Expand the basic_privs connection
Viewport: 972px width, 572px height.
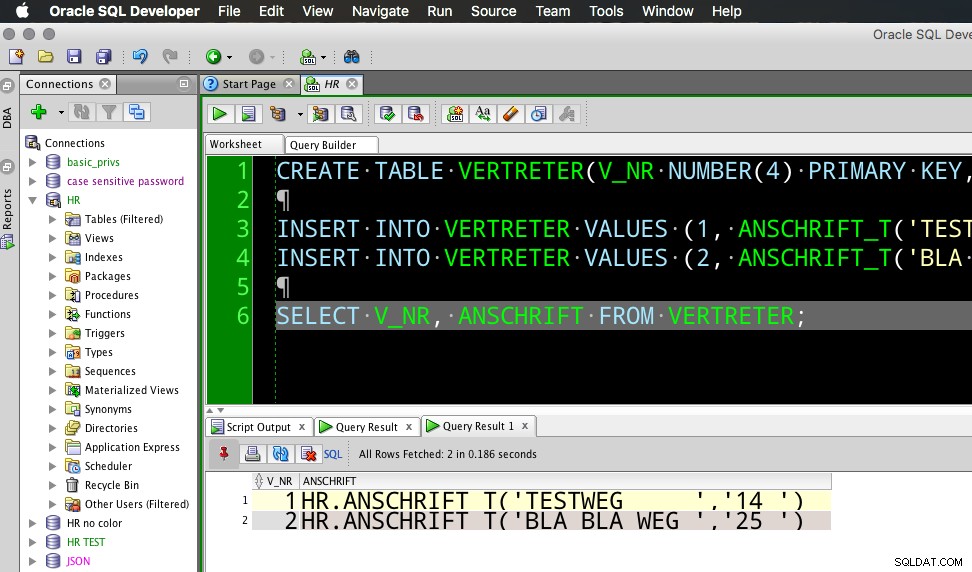click(33, 162)
